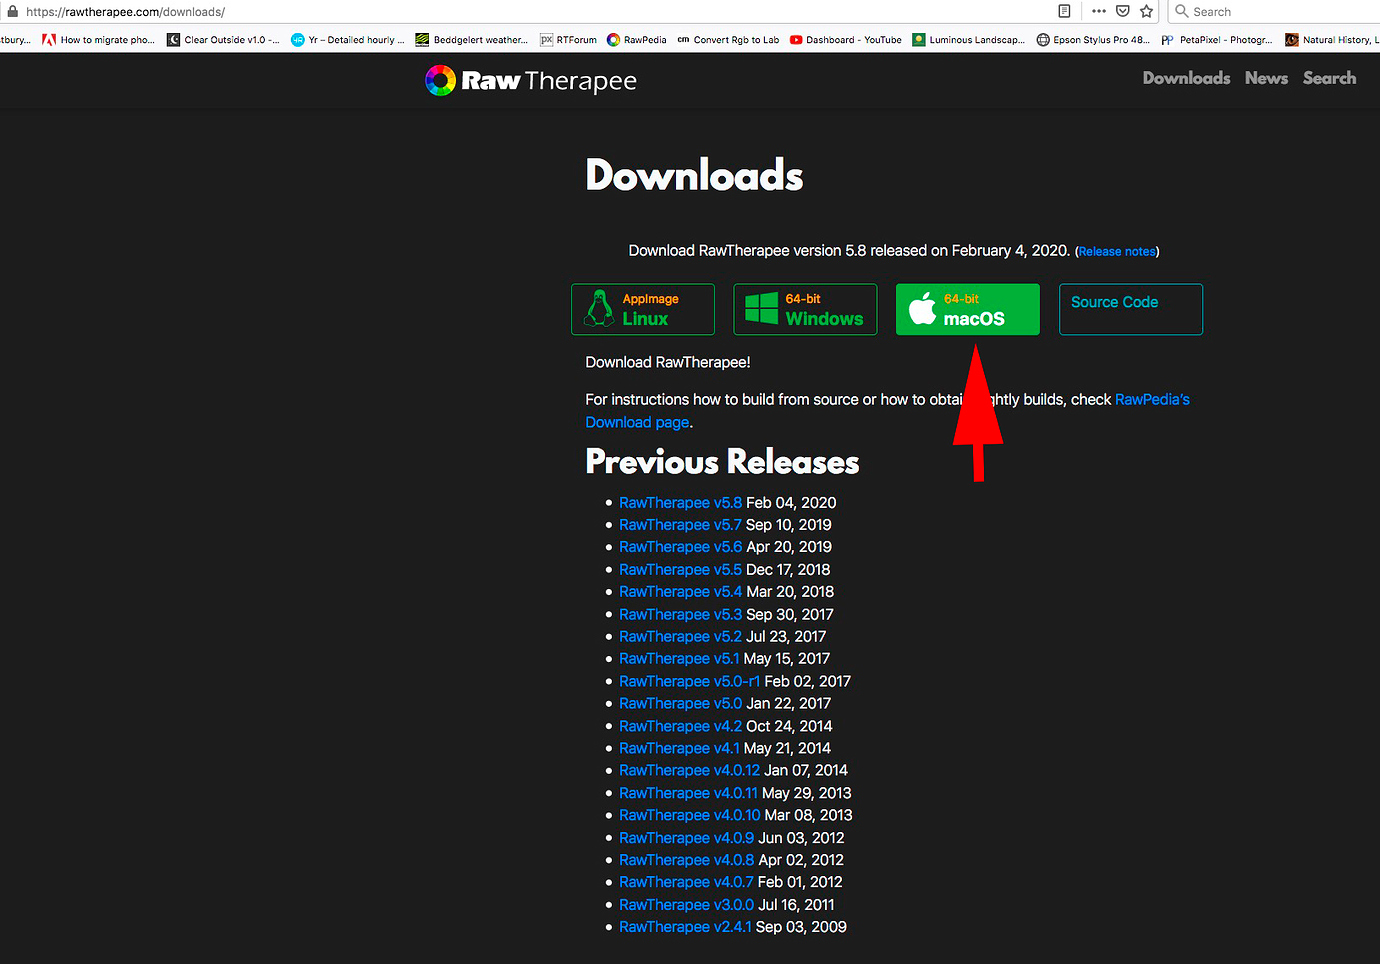The width and height of the screenshot is (1380, 964).
Task: Click the Downloads page heading
Action: click(x=694, y=175)
